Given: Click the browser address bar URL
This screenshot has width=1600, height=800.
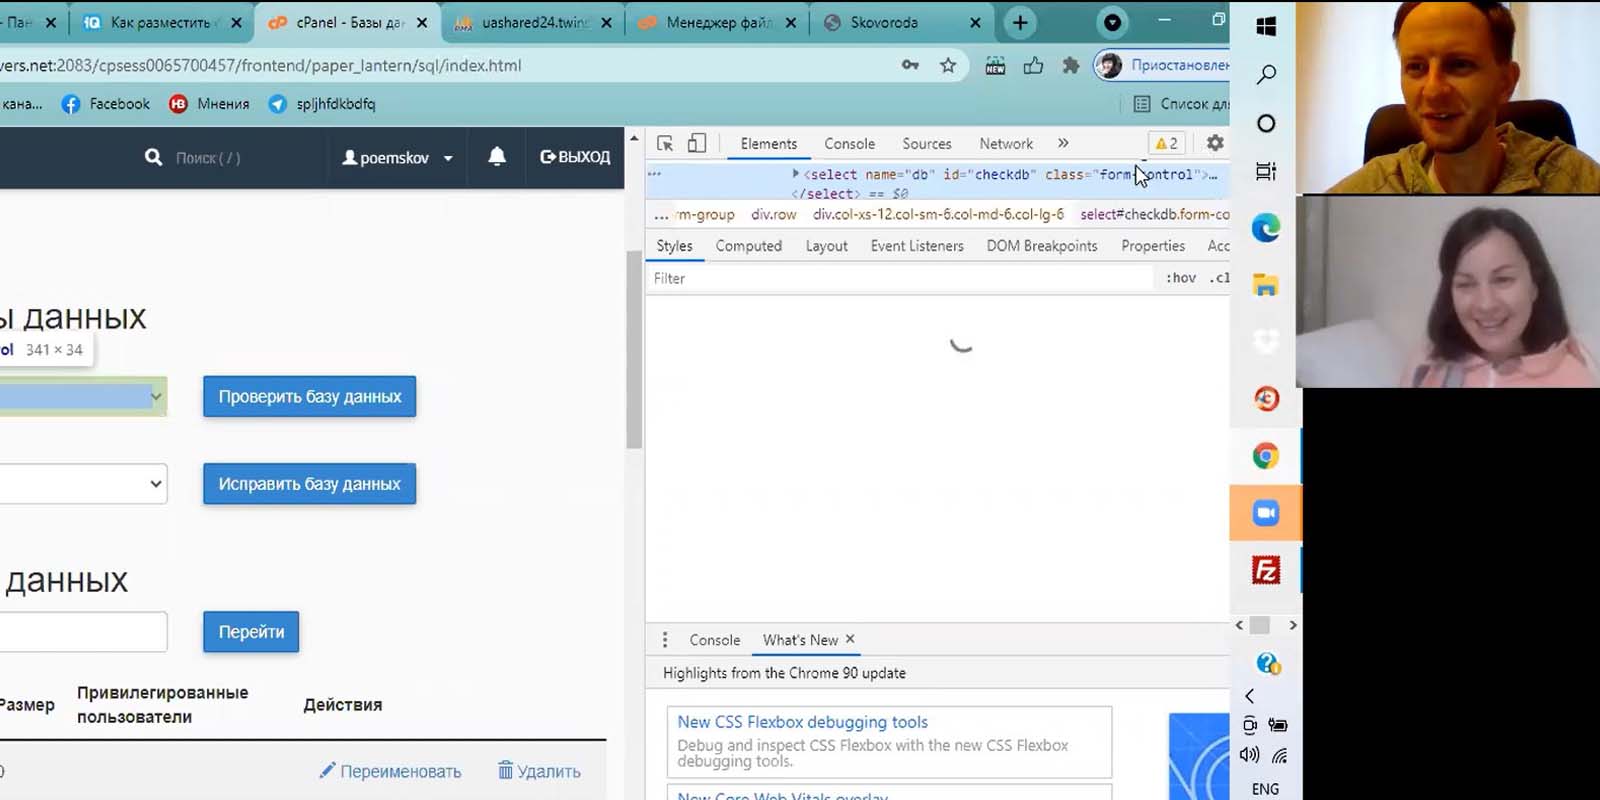Looking at the screenshot, I should (262, 65).
